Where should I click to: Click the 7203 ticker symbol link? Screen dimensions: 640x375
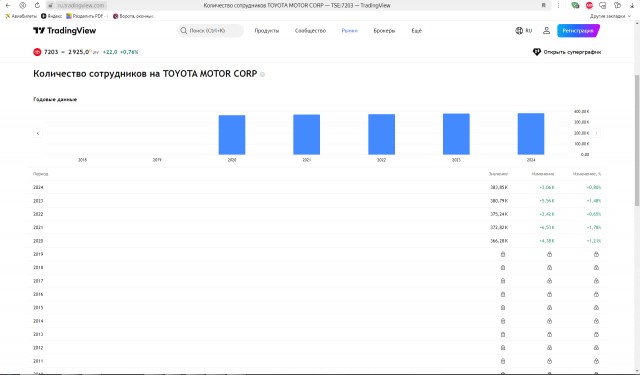pyautogui.click(x=51, y=52)
